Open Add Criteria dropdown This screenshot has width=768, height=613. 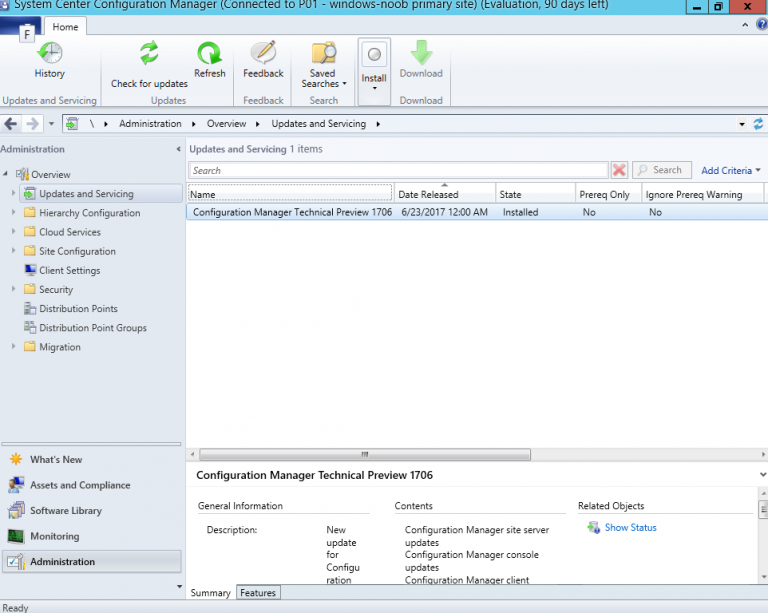[730, 170]
